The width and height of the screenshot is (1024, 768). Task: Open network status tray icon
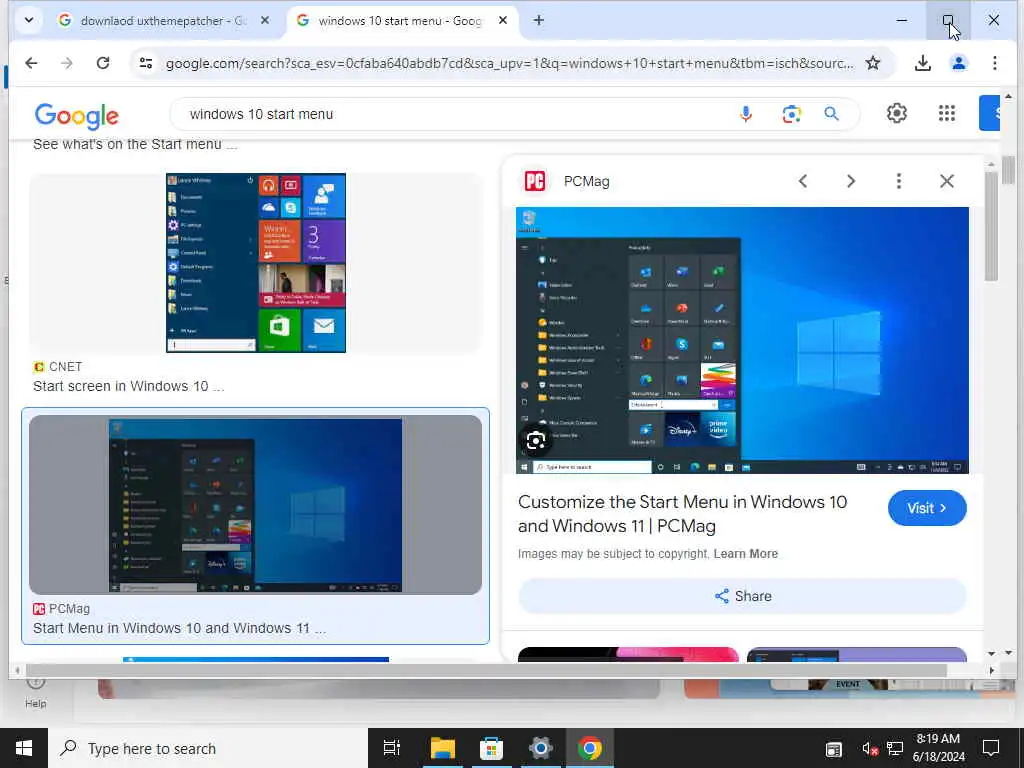(x=895, y=749)
